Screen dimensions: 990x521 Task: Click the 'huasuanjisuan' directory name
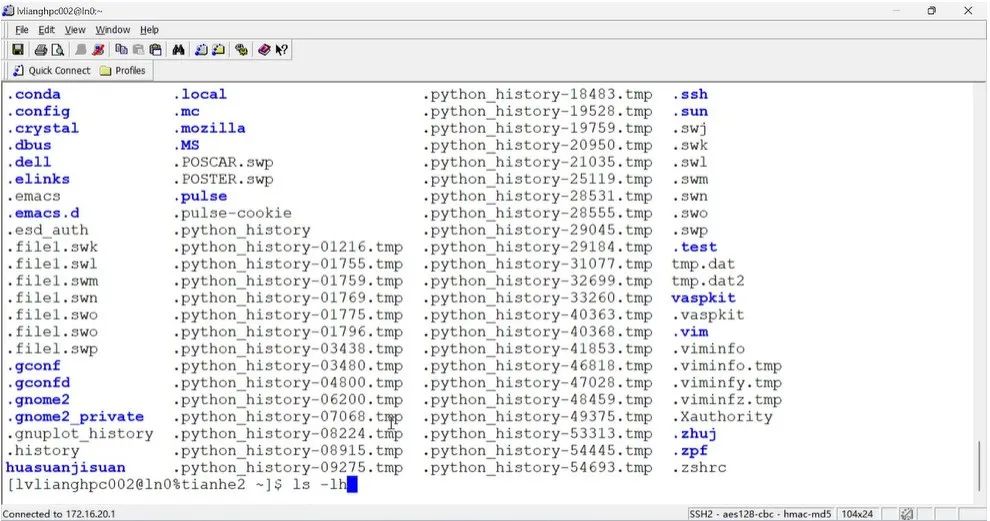coord(66,468)
